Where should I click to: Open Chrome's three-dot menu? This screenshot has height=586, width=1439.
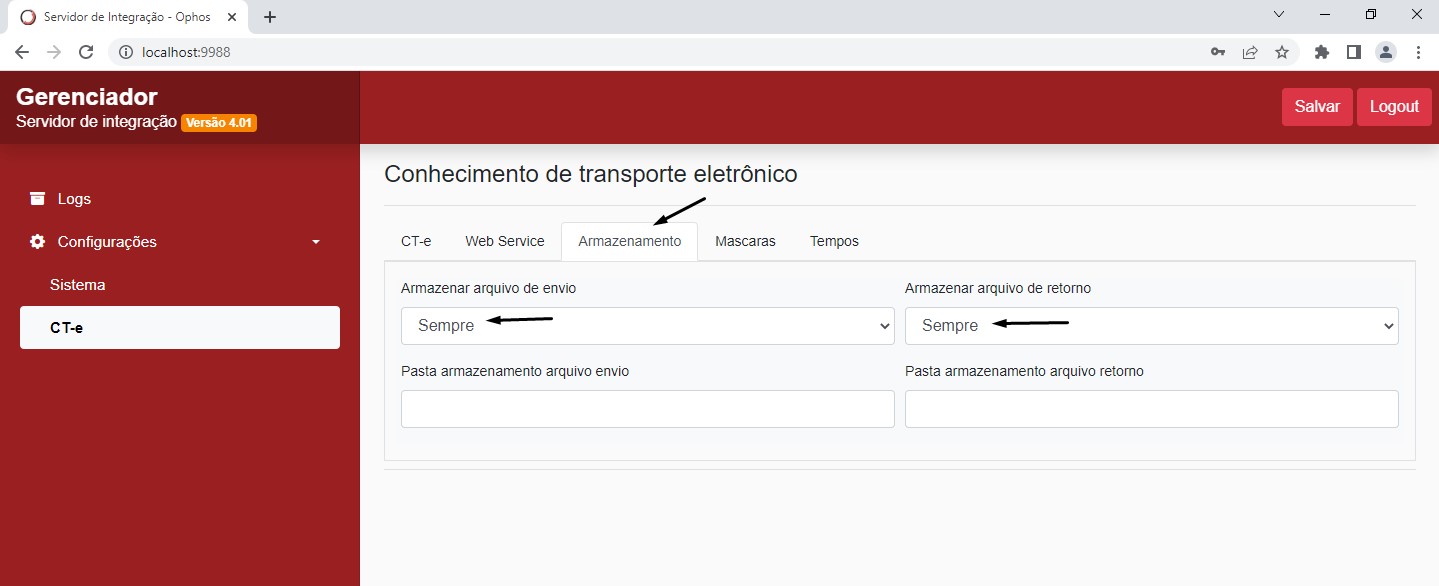coord(1418,52)
